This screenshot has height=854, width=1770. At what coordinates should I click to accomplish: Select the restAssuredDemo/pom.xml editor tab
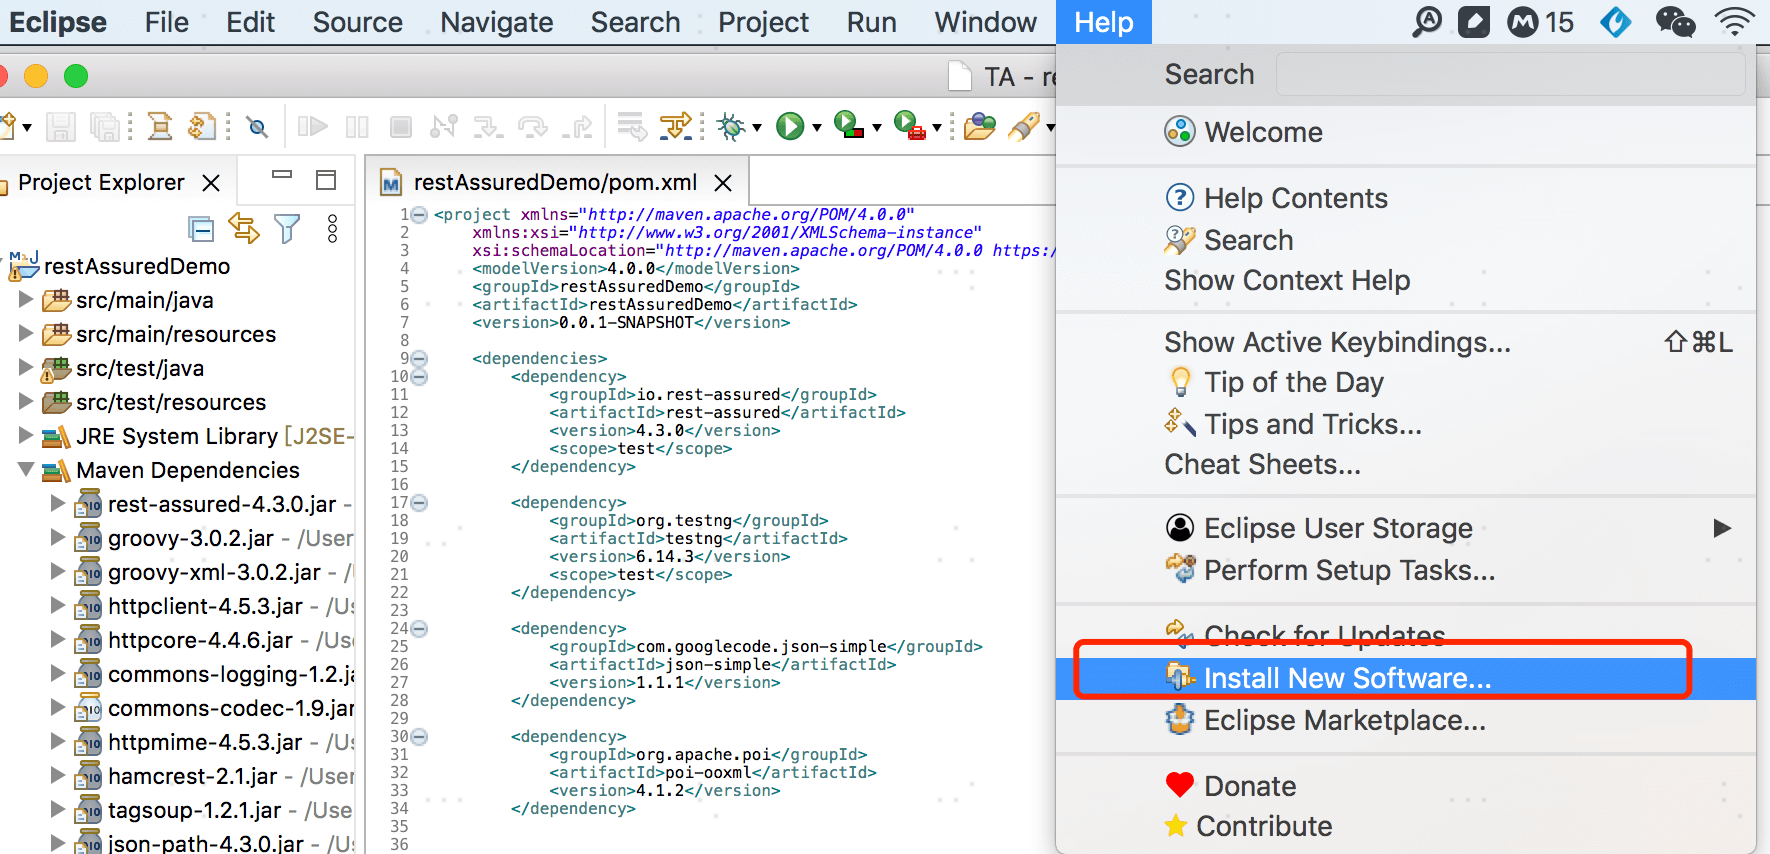click(x=555, y=182)
